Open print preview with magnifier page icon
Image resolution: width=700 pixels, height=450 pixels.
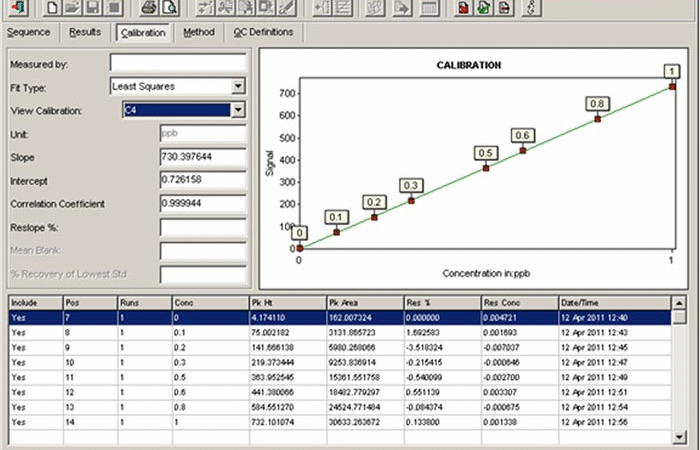tap(169, 8)
